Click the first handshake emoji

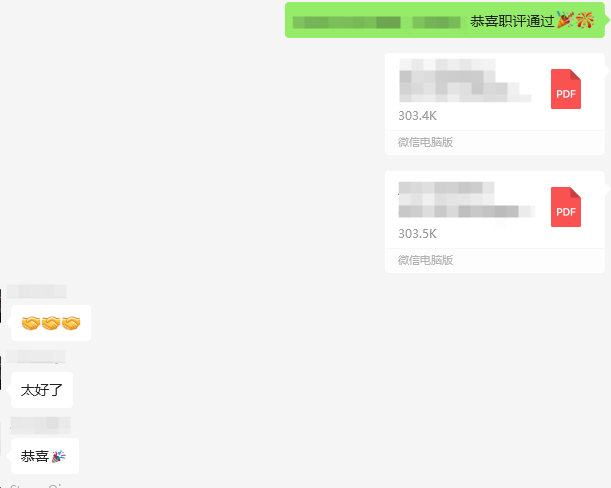pos(31,323)
